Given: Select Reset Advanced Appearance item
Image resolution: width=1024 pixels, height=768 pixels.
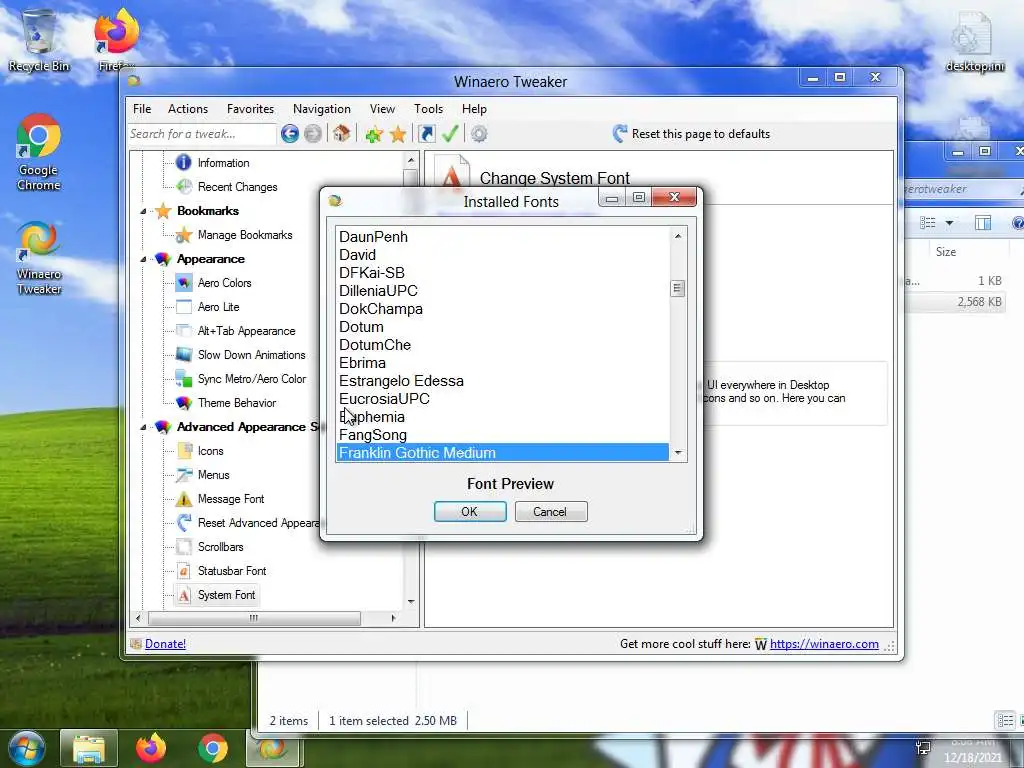Looking at the screenshot, I should (x=258, y=523).
